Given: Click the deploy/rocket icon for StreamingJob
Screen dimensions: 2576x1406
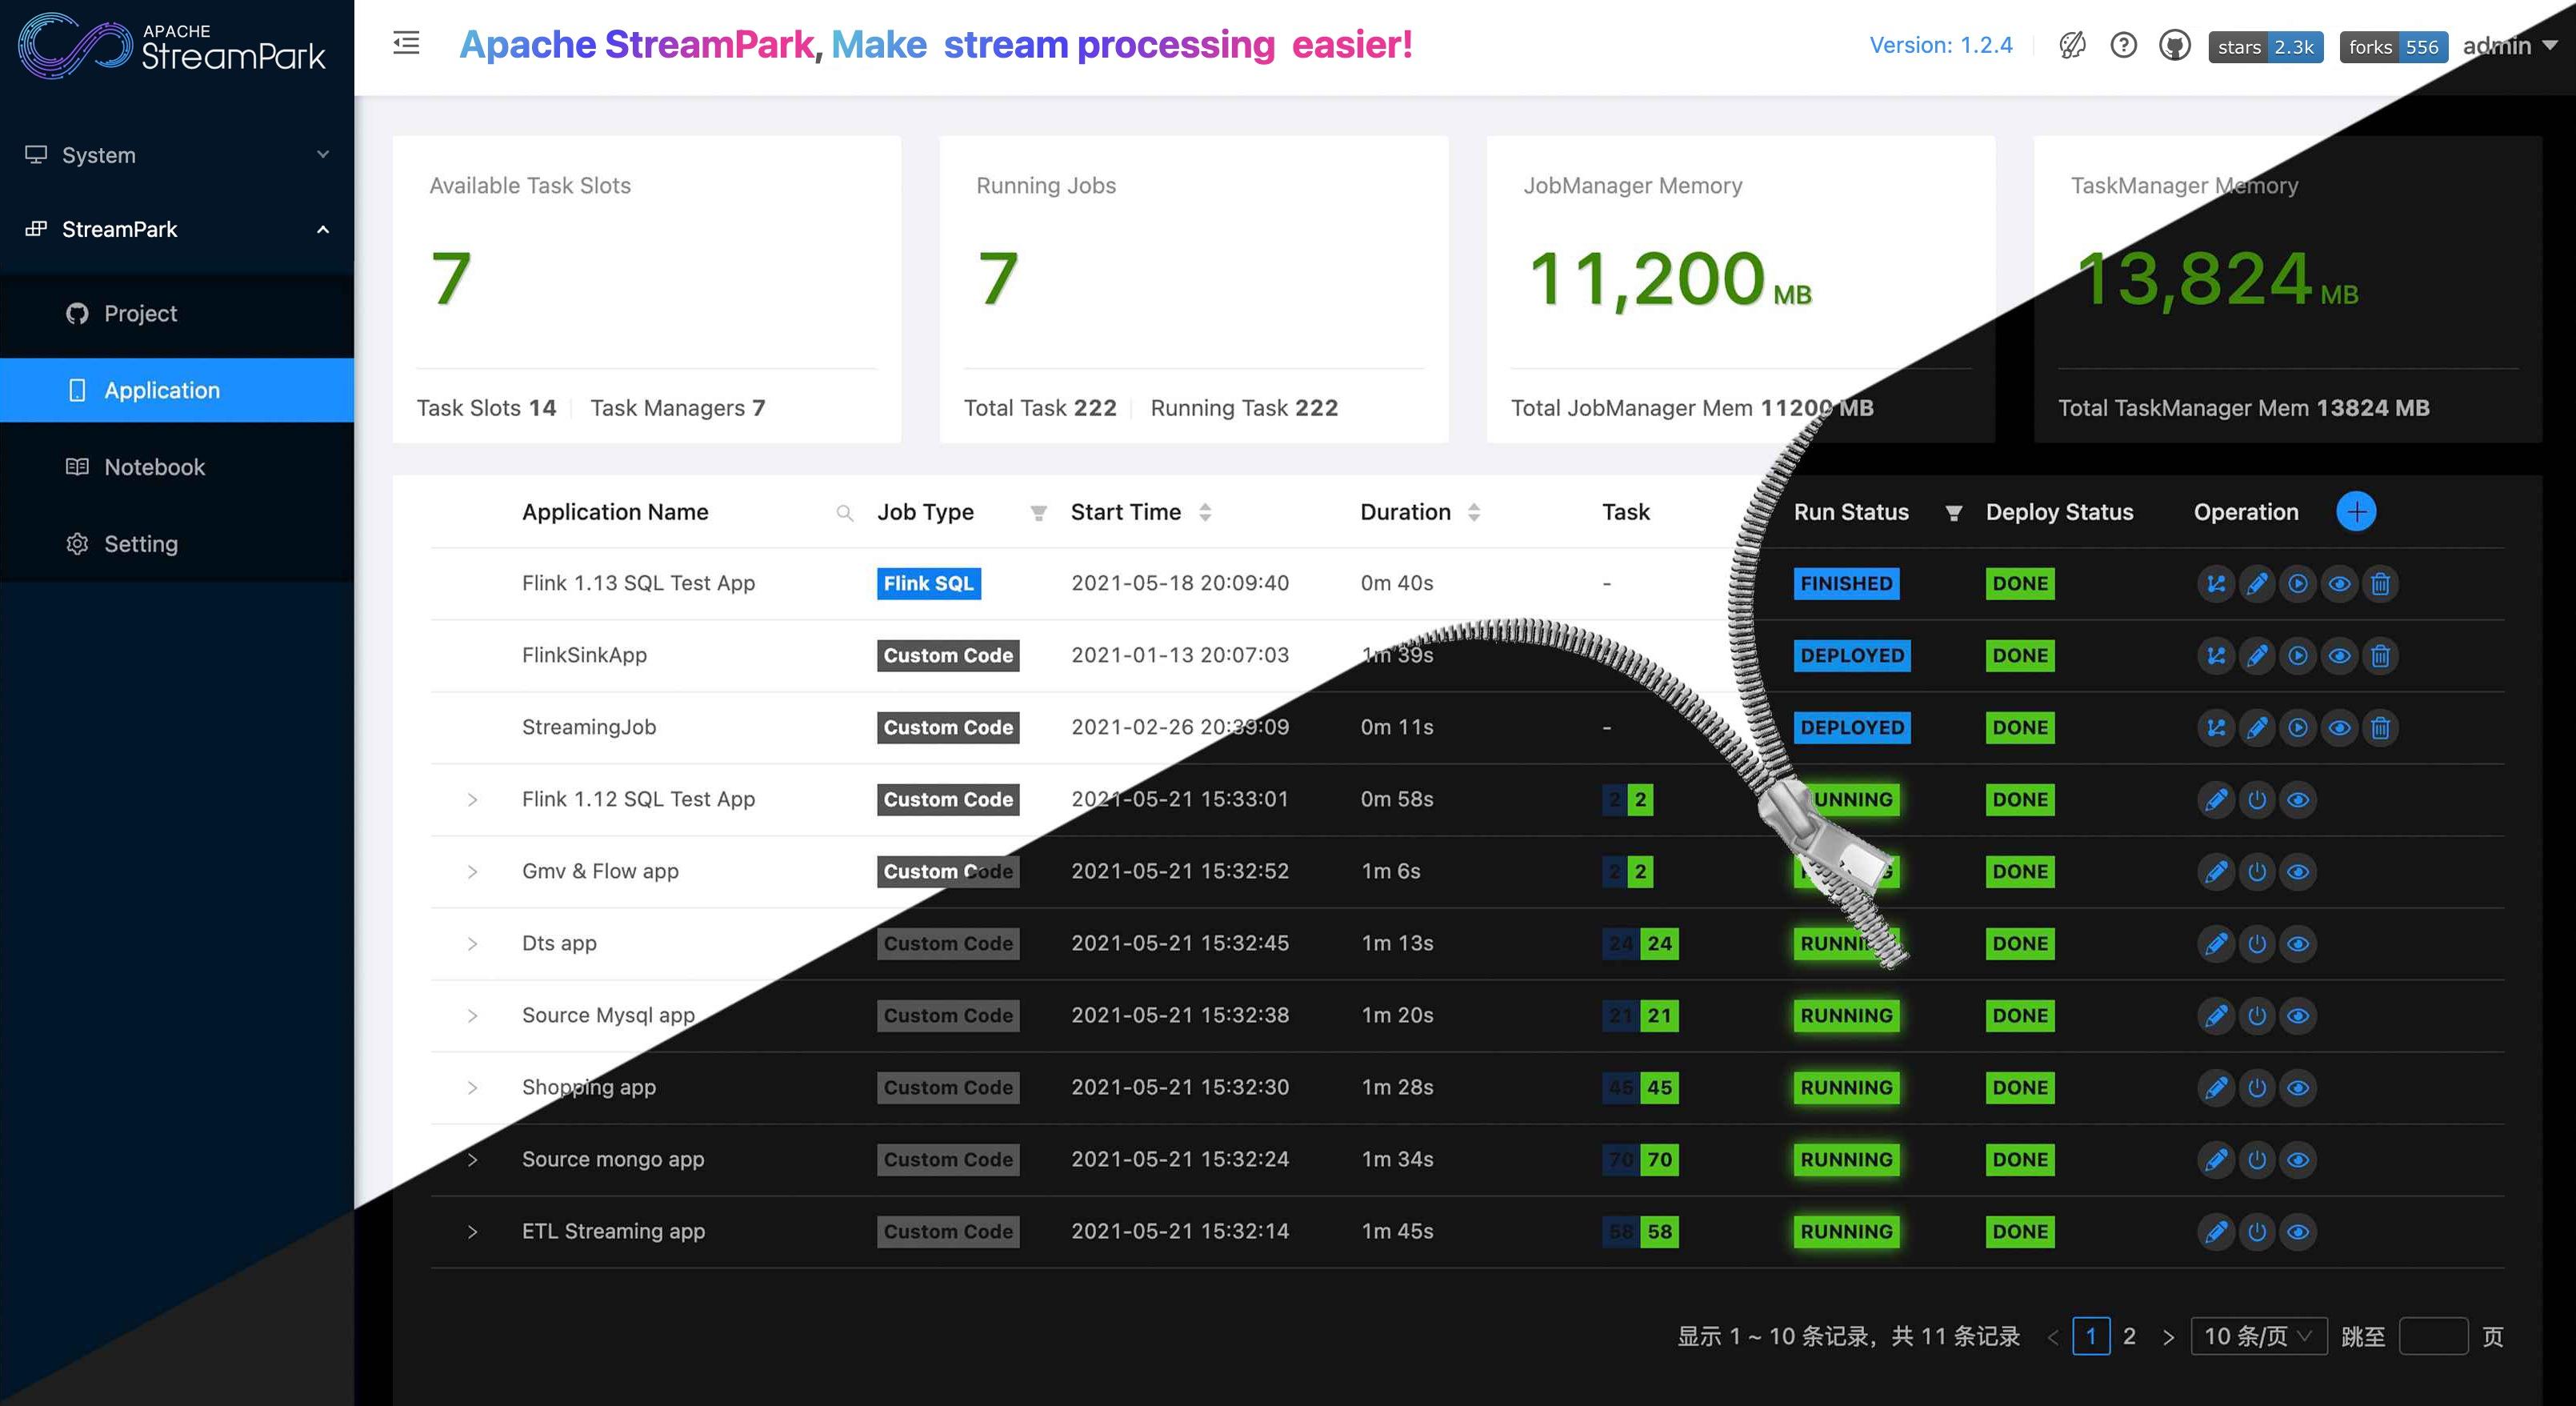Looking at the screenshot, I should coord(2216,726).
